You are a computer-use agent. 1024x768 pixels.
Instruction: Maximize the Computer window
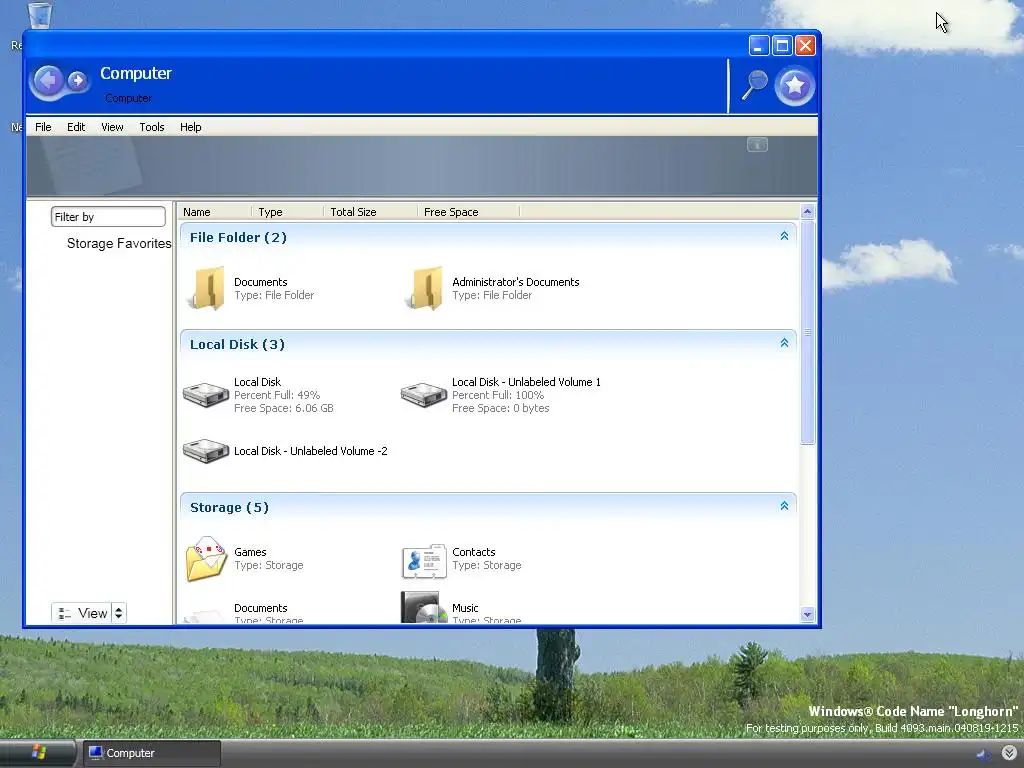(782, 45)
